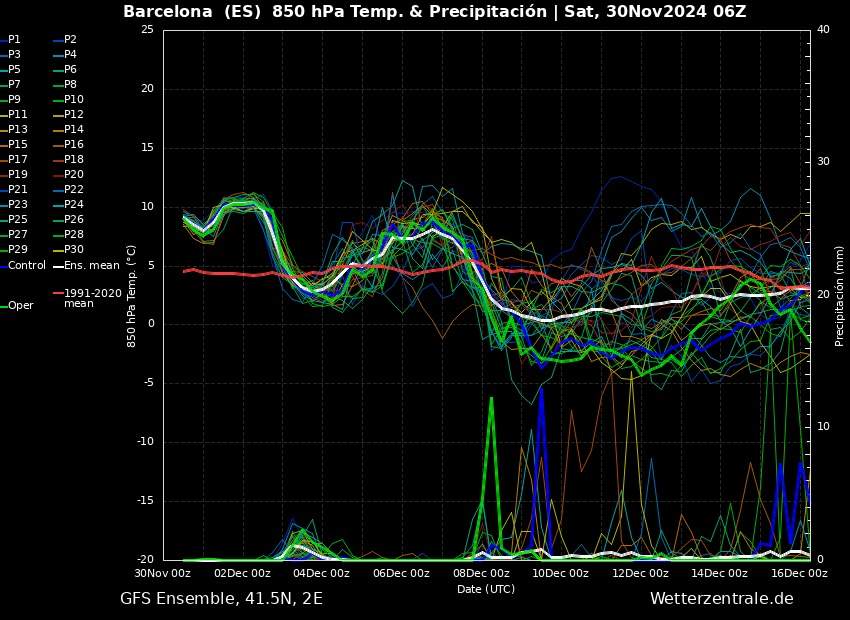Click the P22 legend entry
850x620 pixels.
click(x=68, y=190)
